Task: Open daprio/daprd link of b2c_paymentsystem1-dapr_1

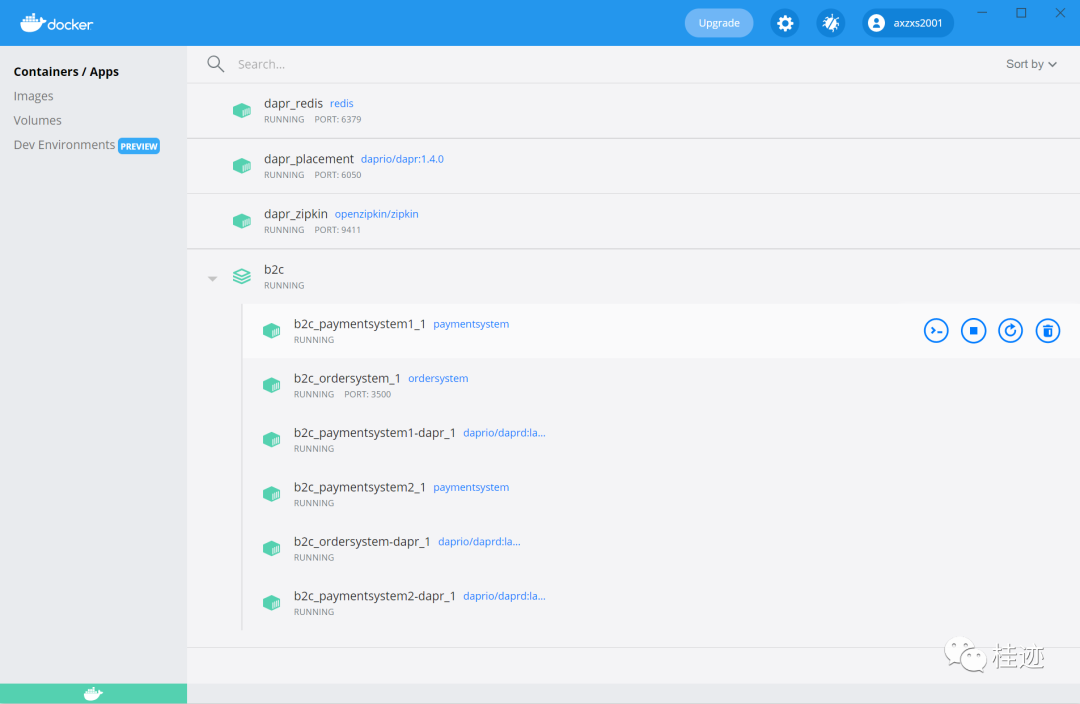Action: [x=504, y=433]
